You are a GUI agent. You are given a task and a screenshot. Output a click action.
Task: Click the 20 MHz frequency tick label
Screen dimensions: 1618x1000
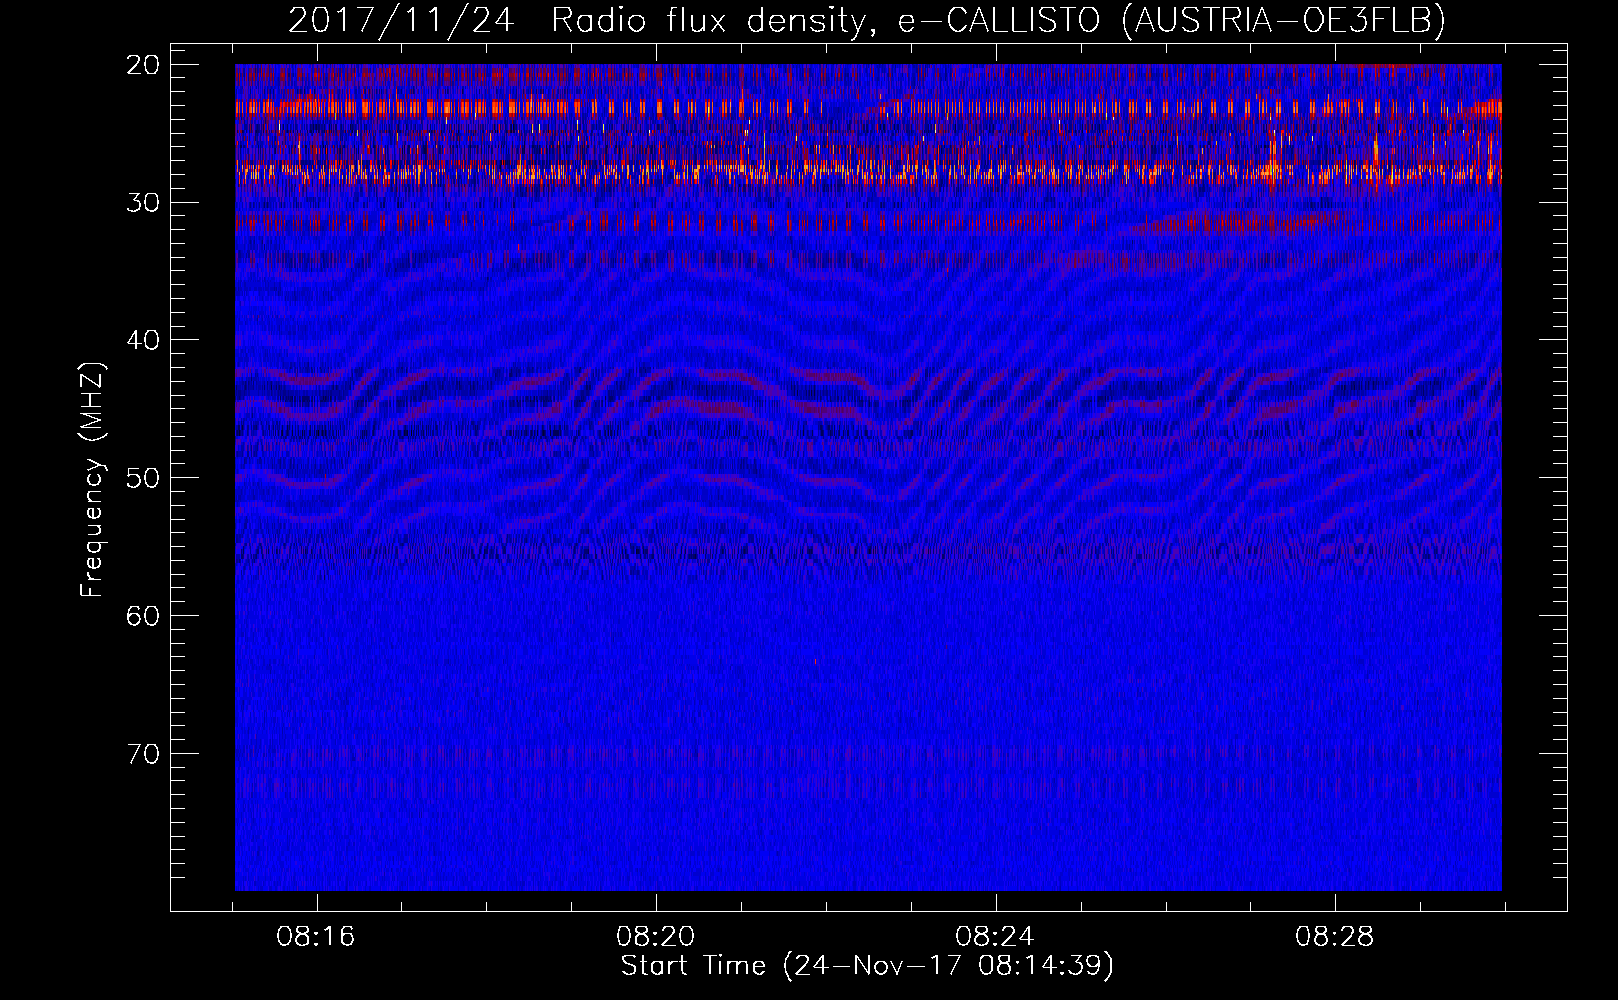click(x=143, y=65)
